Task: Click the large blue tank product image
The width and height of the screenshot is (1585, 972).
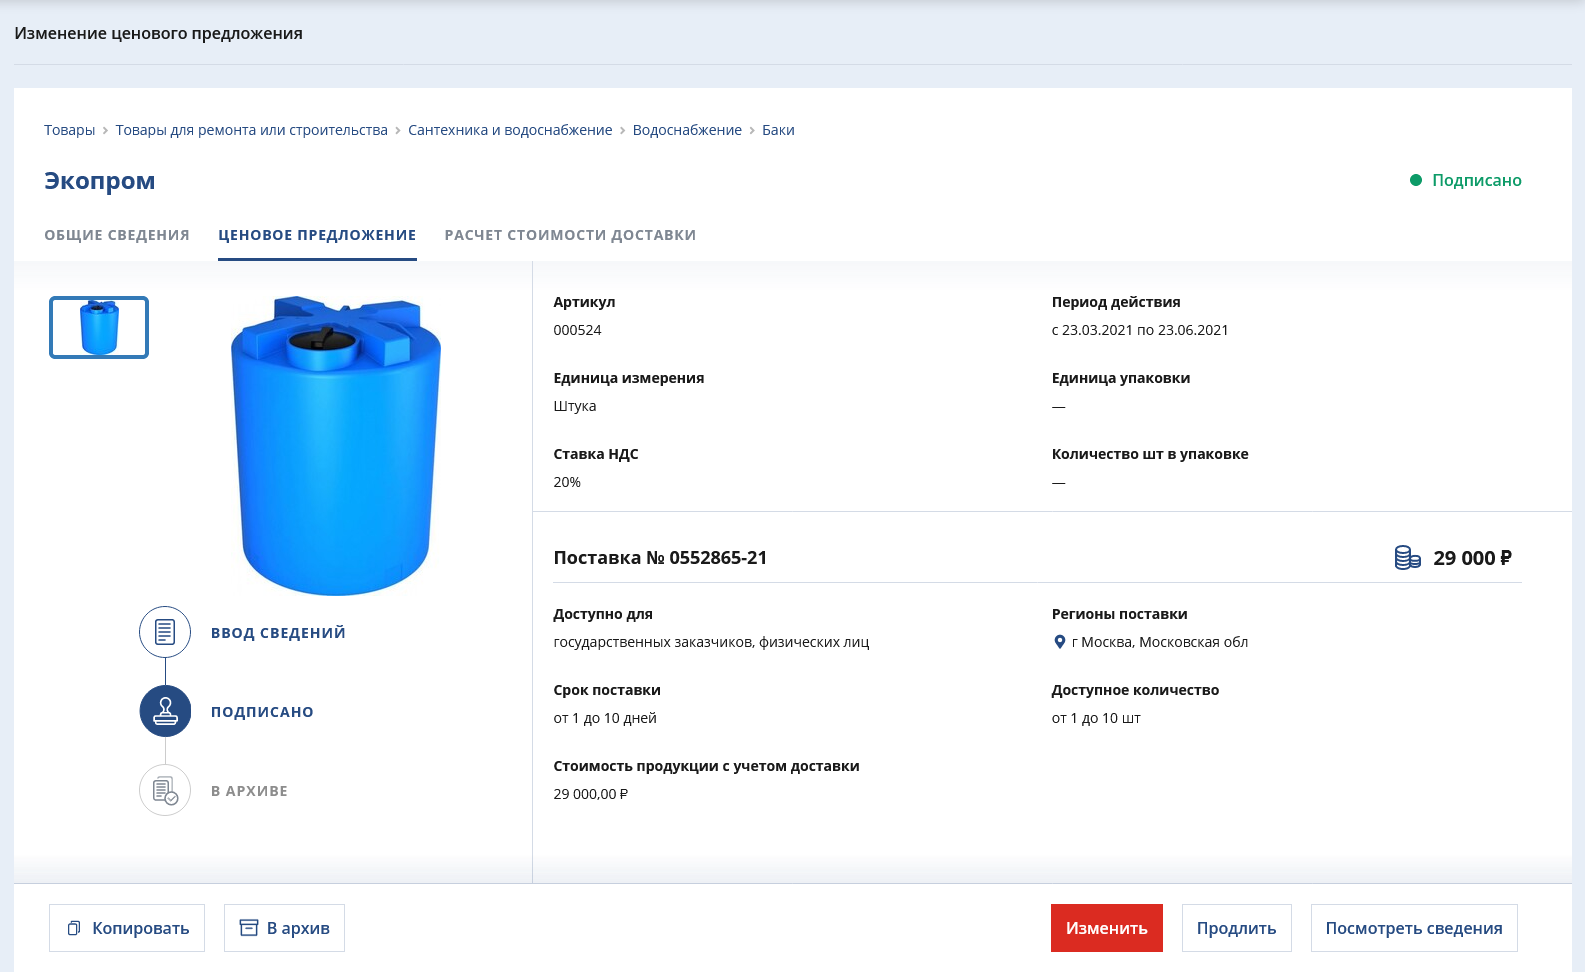Action: 336,445
